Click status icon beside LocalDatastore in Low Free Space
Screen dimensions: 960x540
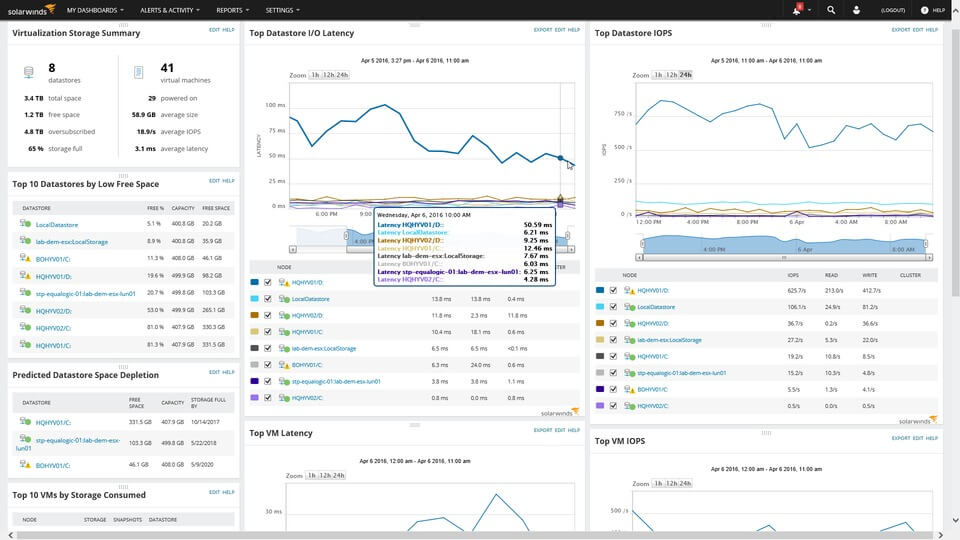pos(25,223)
